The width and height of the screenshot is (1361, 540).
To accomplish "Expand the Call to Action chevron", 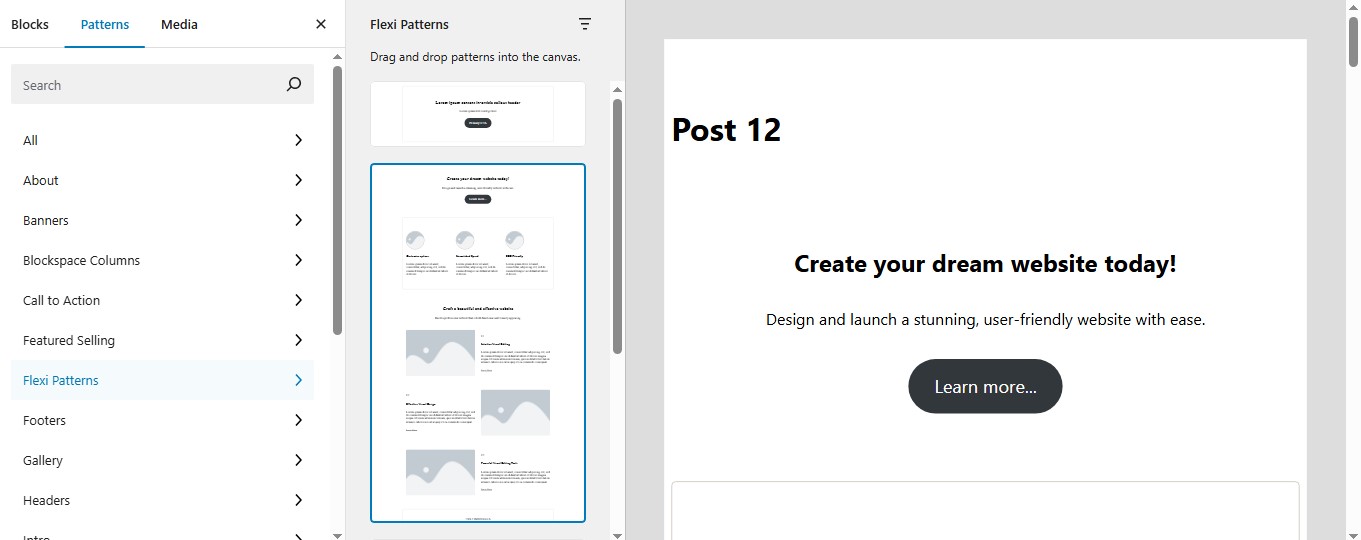I will pos(298,300).
